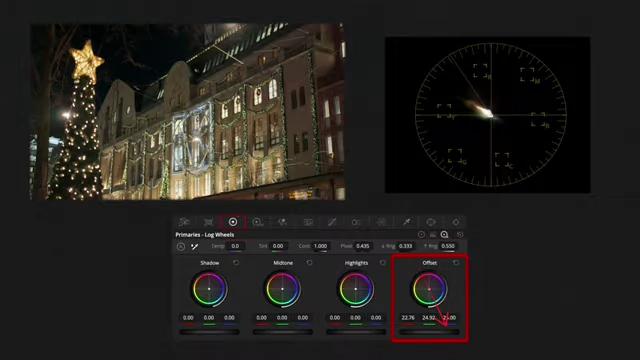Screen dimensions: 640x360
Task: Click the Shadow color wheel center
Action: [209, 289]
